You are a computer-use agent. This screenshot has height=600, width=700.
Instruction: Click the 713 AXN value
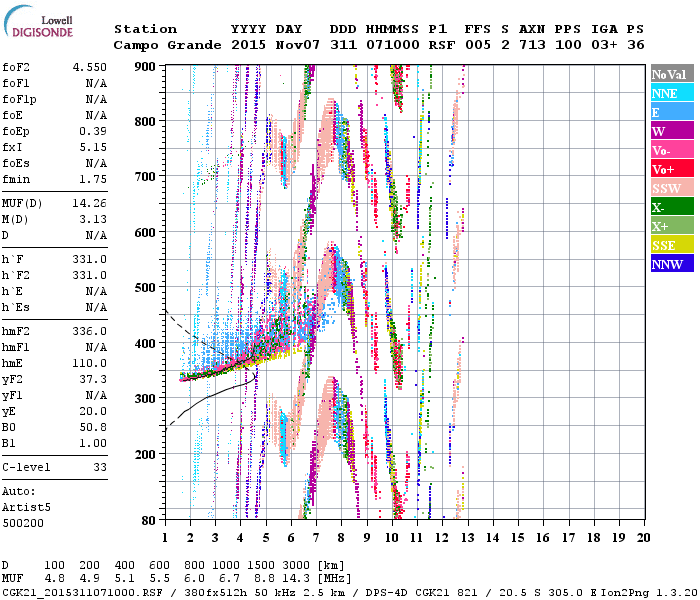coord(532,45)
